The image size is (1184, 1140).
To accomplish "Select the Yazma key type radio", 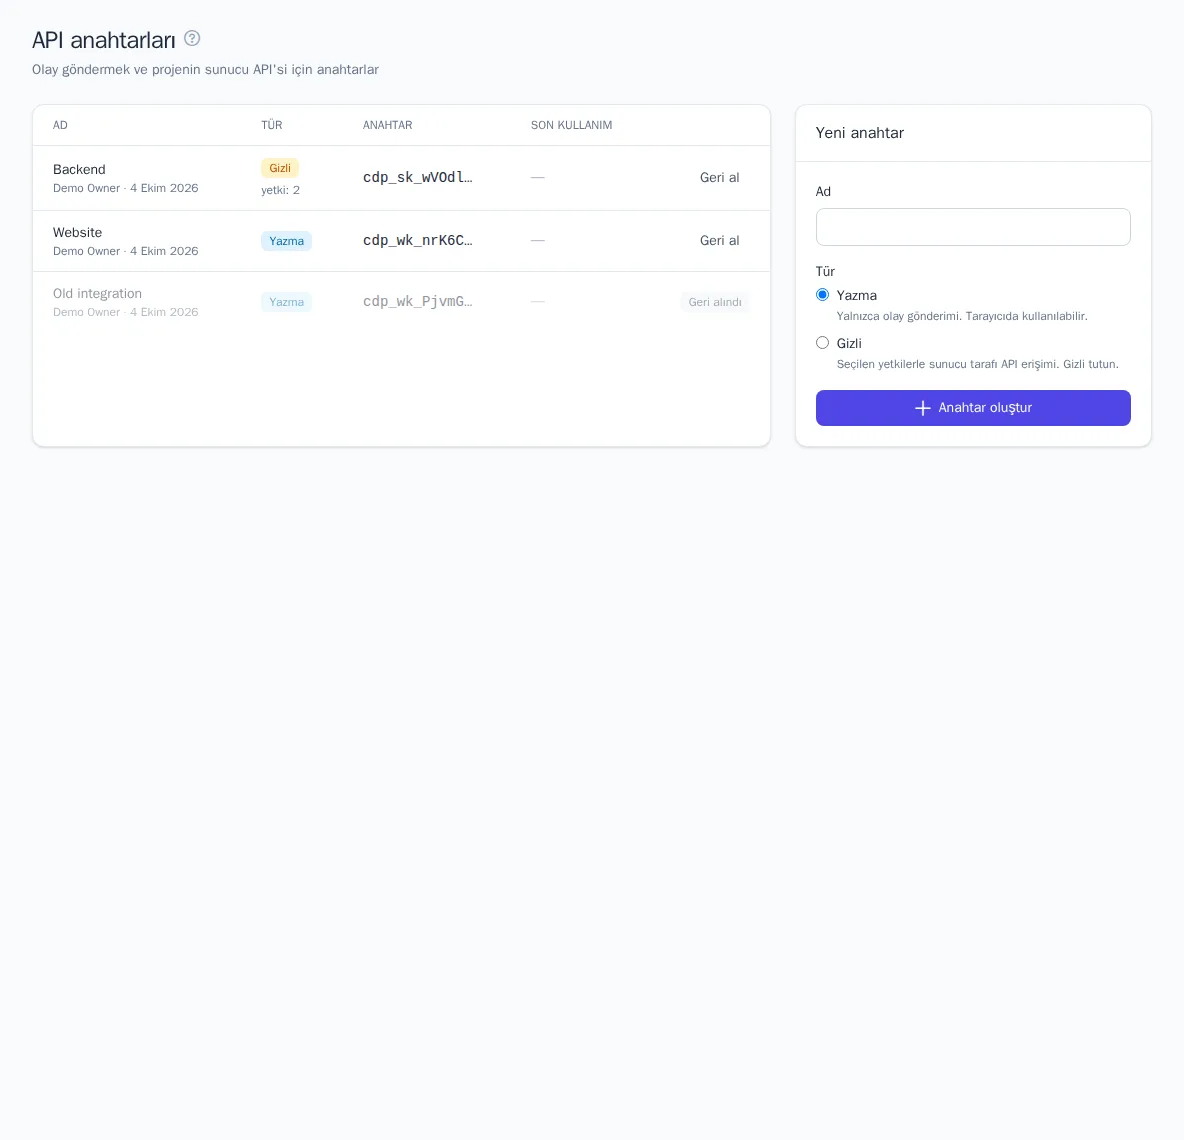I will (x=822, y=294).
